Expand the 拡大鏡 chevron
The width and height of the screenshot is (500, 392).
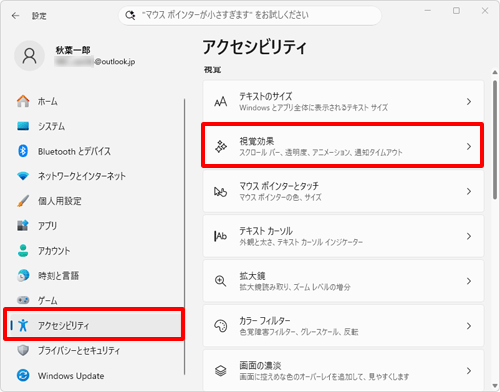pos(469,281)
